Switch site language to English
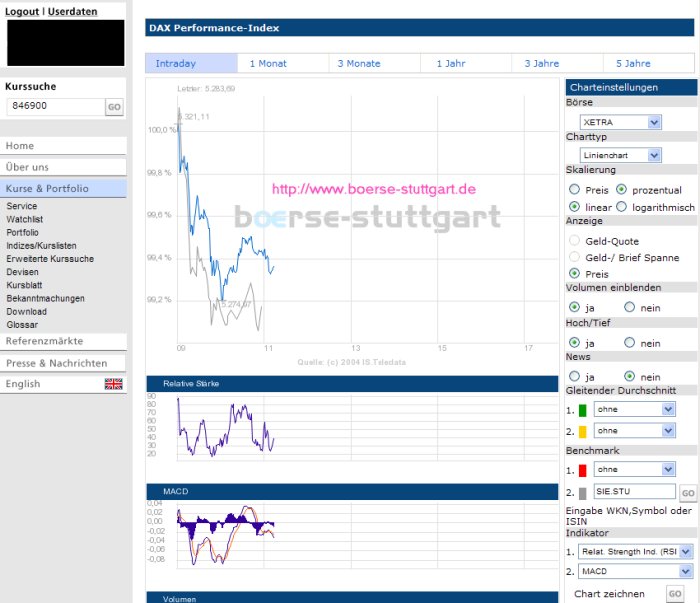Image resolution: width=700 pixels, height=603 pixels. pyautogui.click(x=23, y=384)
